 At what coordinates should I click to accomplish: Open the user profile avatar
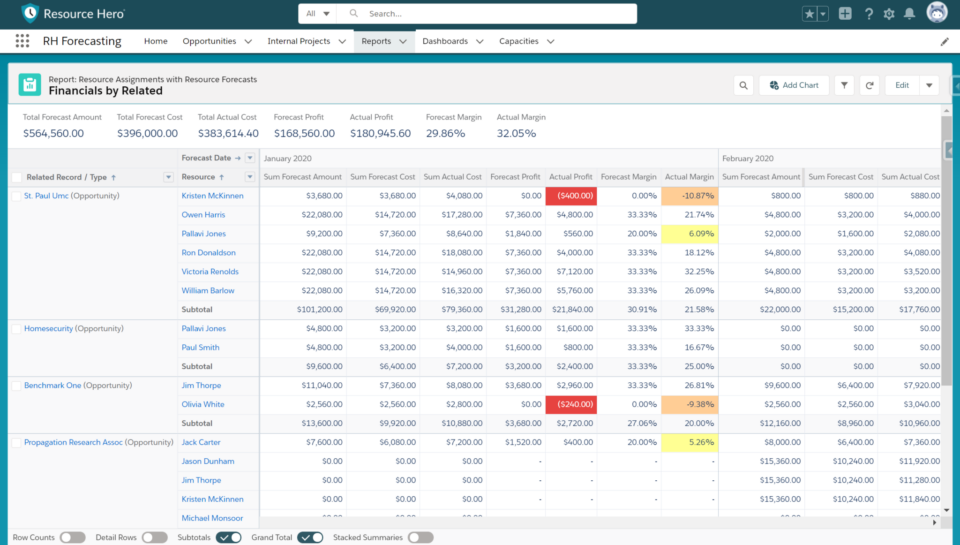coord(937,12)
